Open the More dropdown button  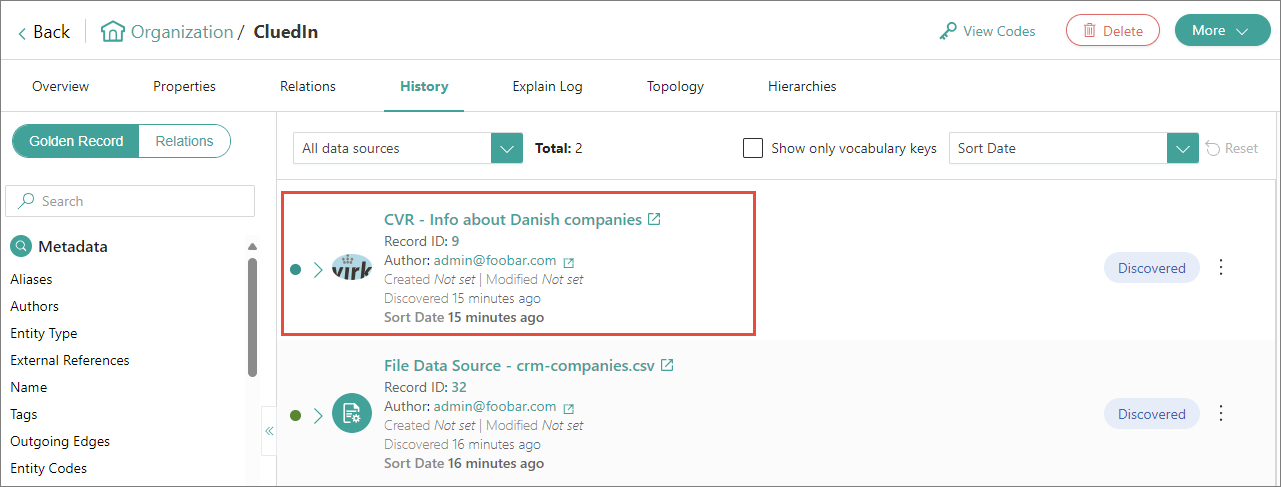(1222, 30)
